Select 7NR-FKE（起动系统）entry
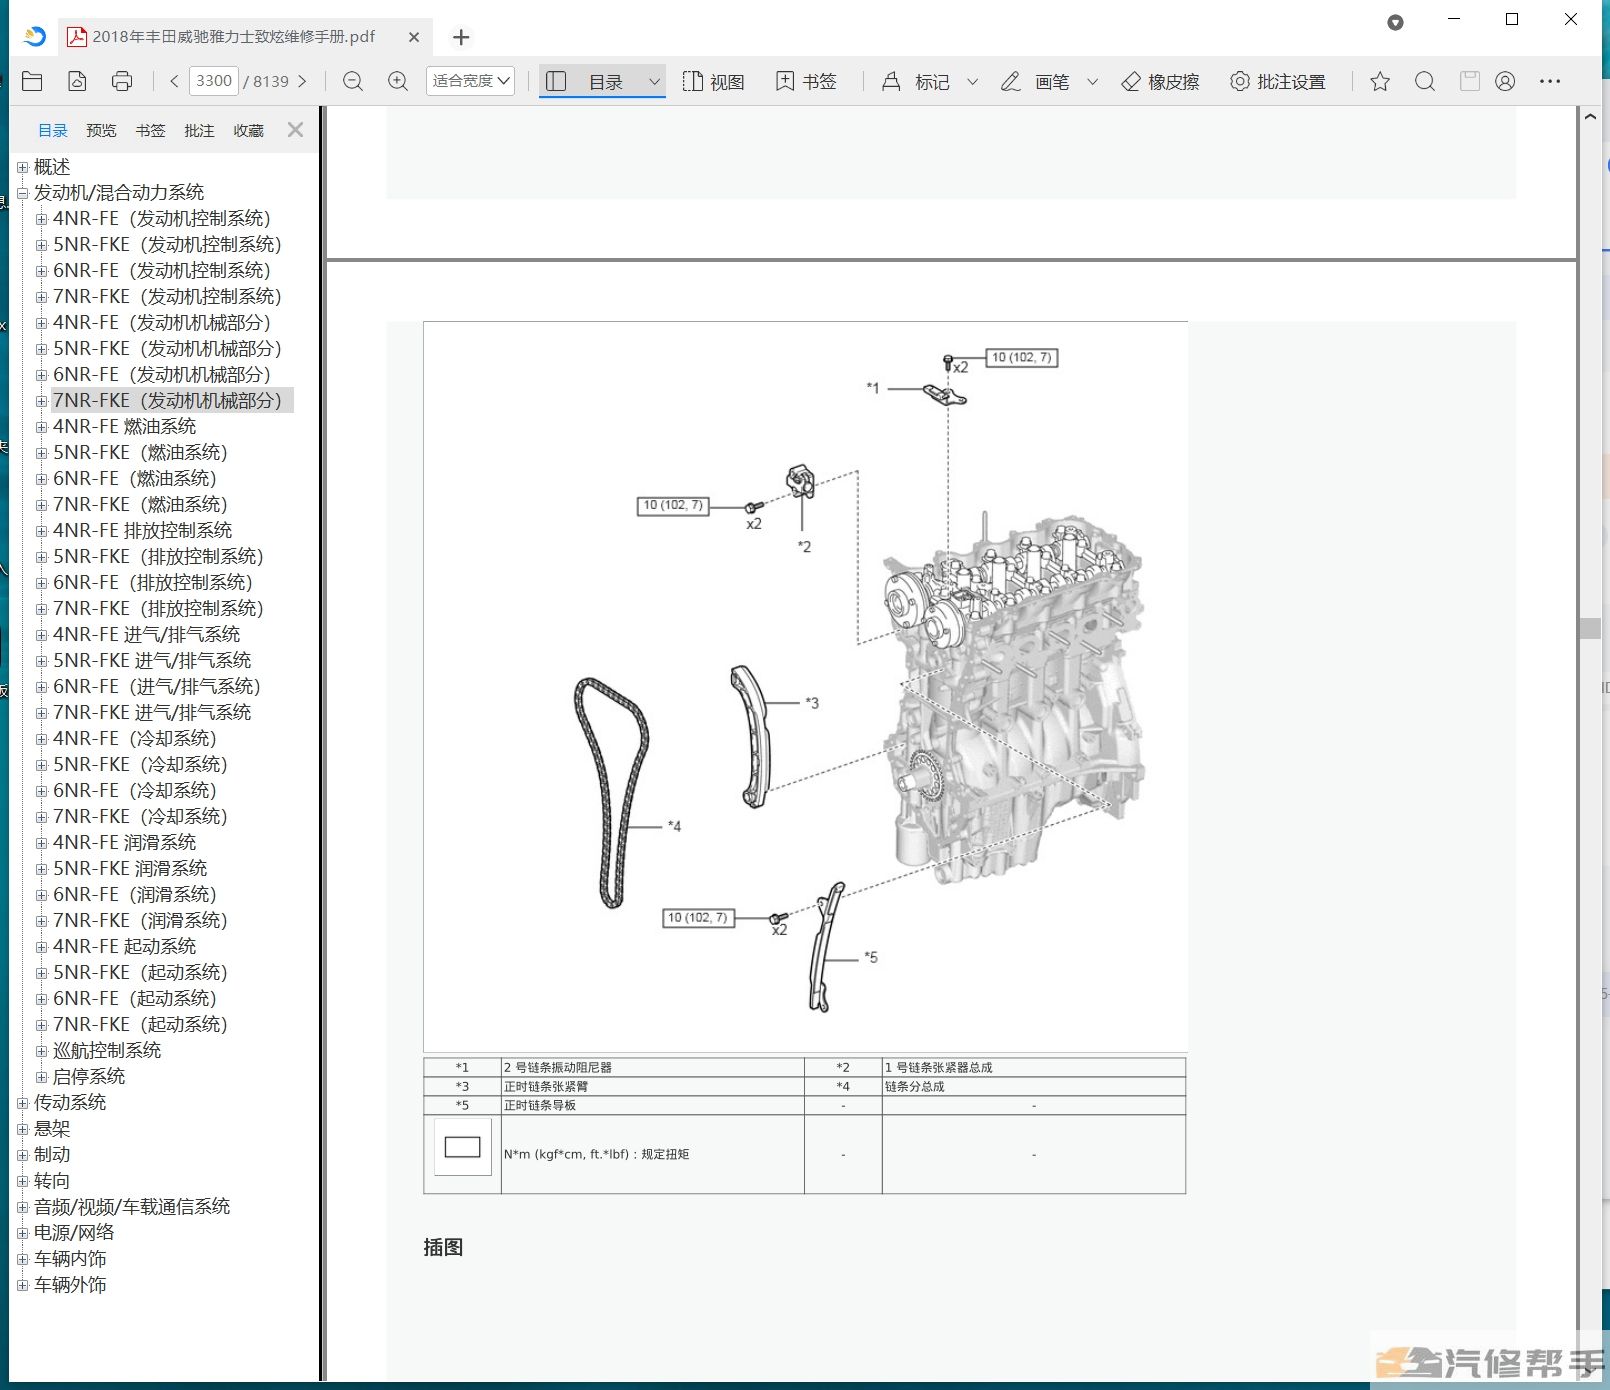This screenshot has height=1390, width=1610. (x=140, y=1025)
